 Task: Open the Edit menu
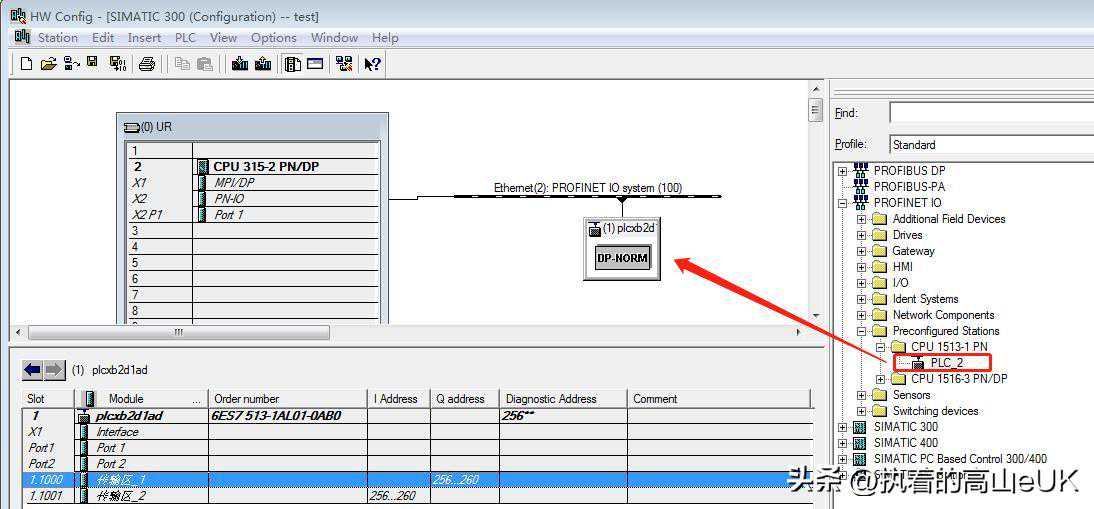point(103,38)
